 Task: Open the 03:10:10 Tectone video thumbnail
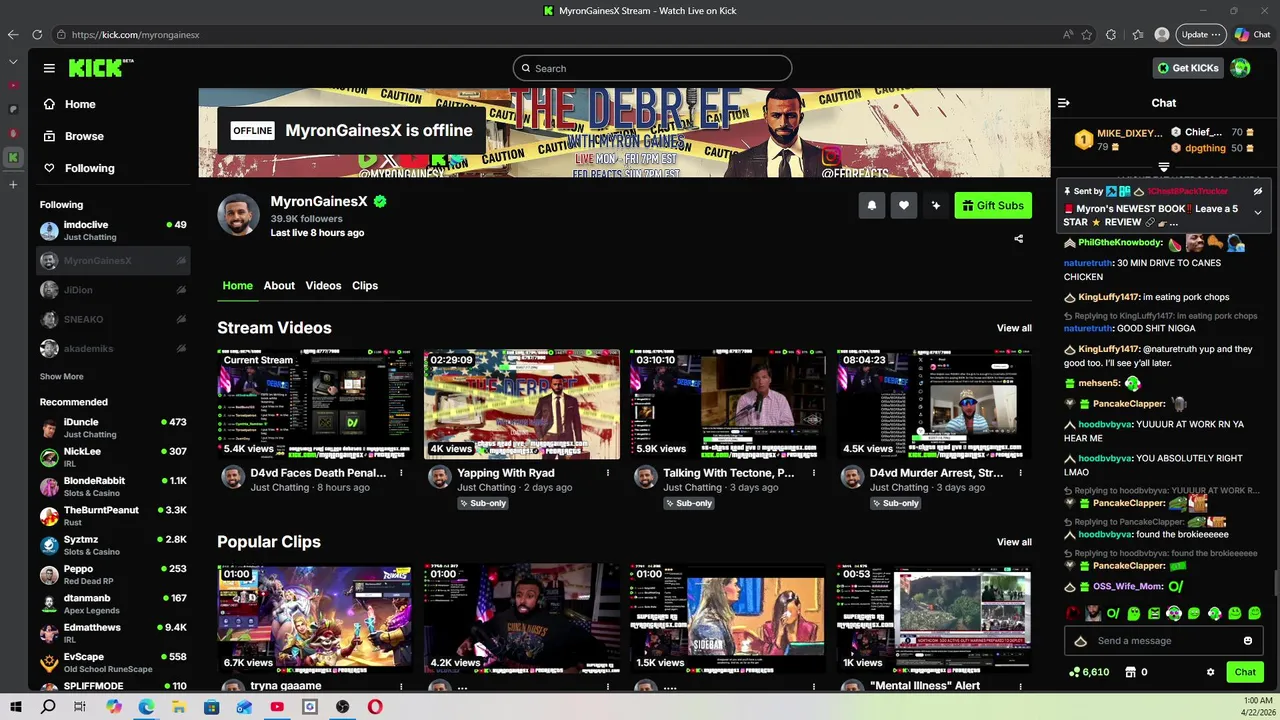click(728, 404)
